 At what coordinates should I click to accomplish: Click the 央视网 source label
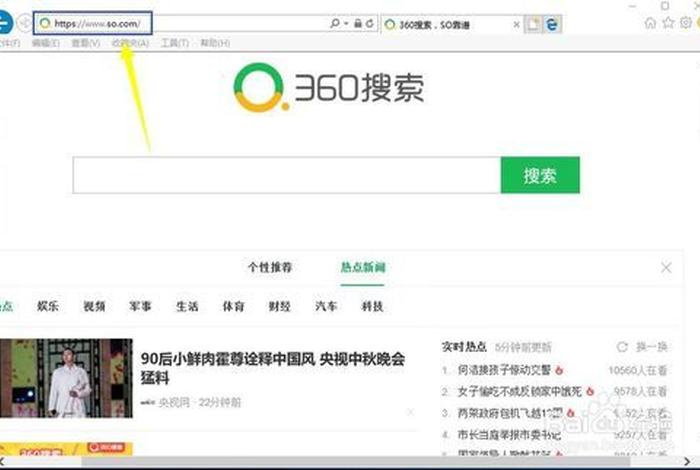tap(174, 403)
